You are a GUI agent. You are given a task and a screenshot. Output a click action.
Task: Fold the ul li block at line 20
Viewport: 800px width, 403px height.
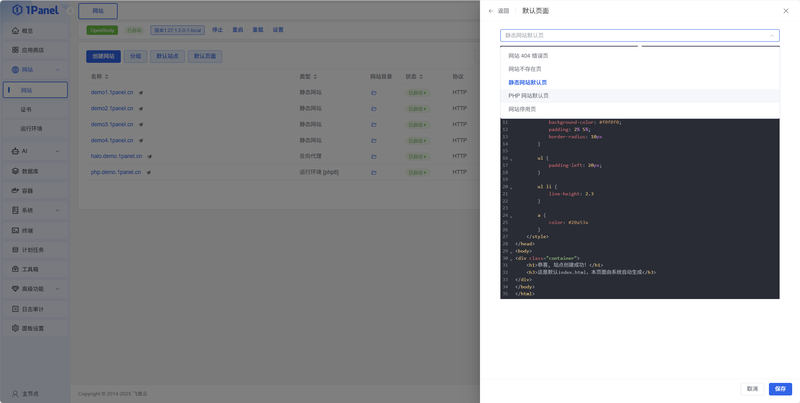tap(511, 187)
